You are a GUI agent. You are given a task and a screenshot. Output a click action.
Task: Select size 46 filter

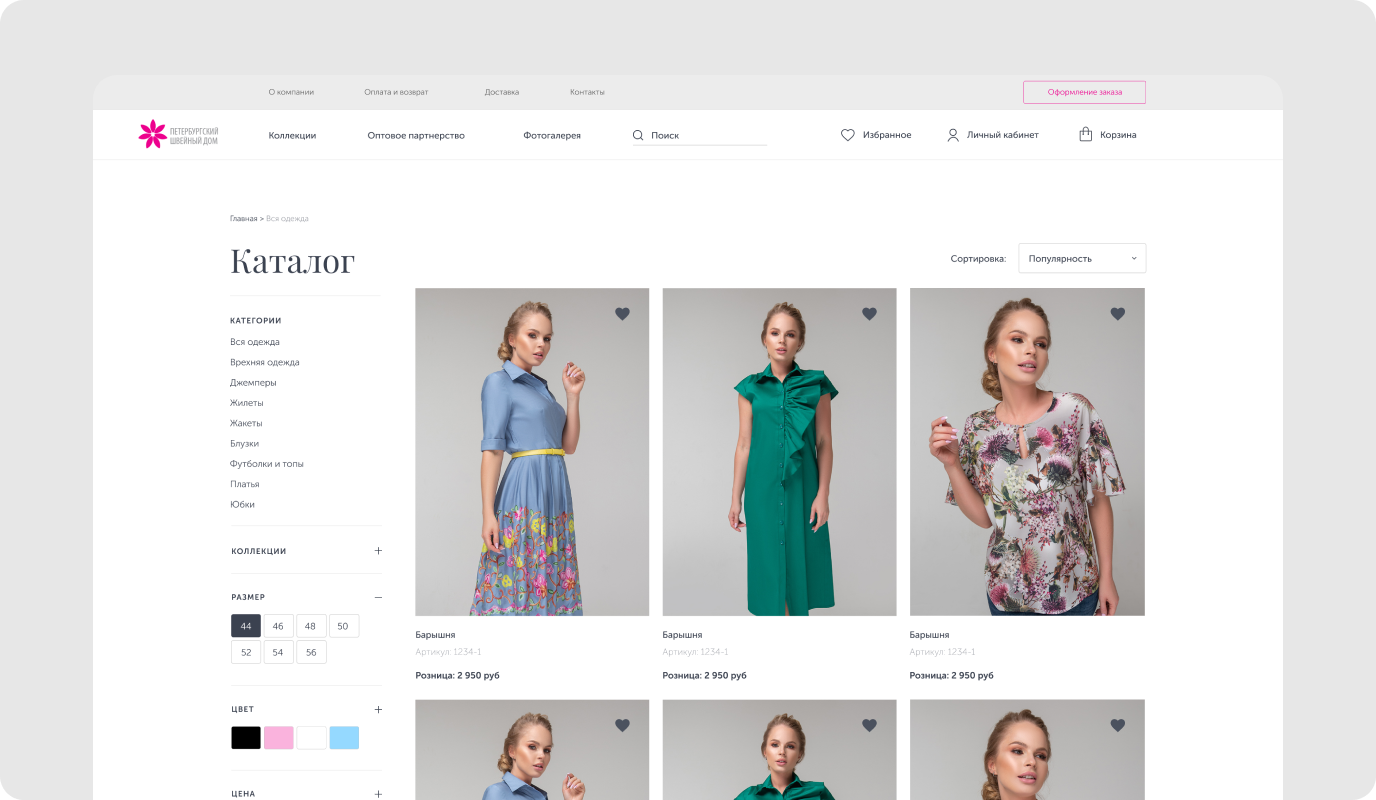[278, 626]
